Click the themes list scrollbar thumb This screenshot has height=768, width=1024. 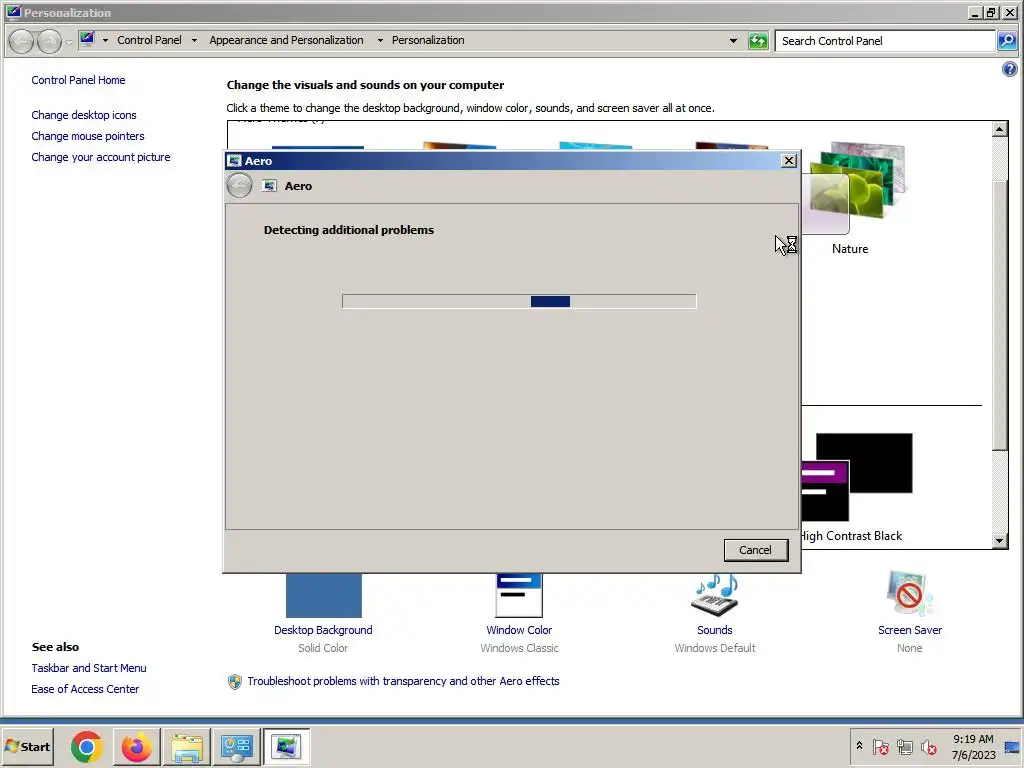1000,313
